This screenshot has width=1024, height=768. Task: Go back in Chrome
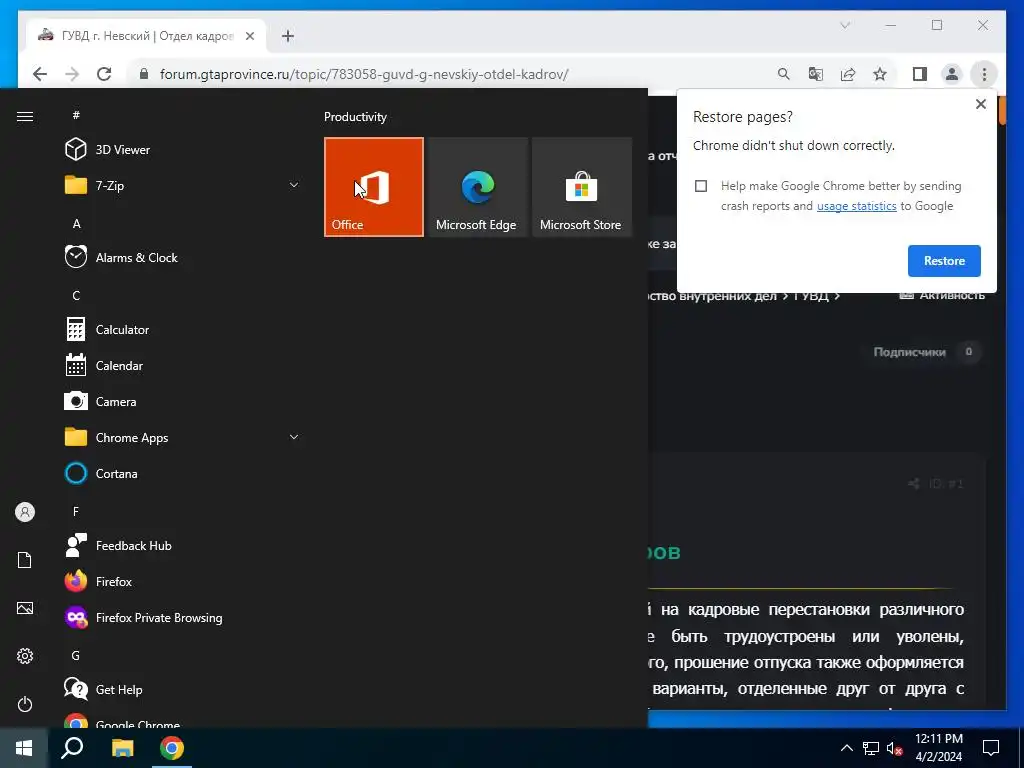[x=40, y=74]
